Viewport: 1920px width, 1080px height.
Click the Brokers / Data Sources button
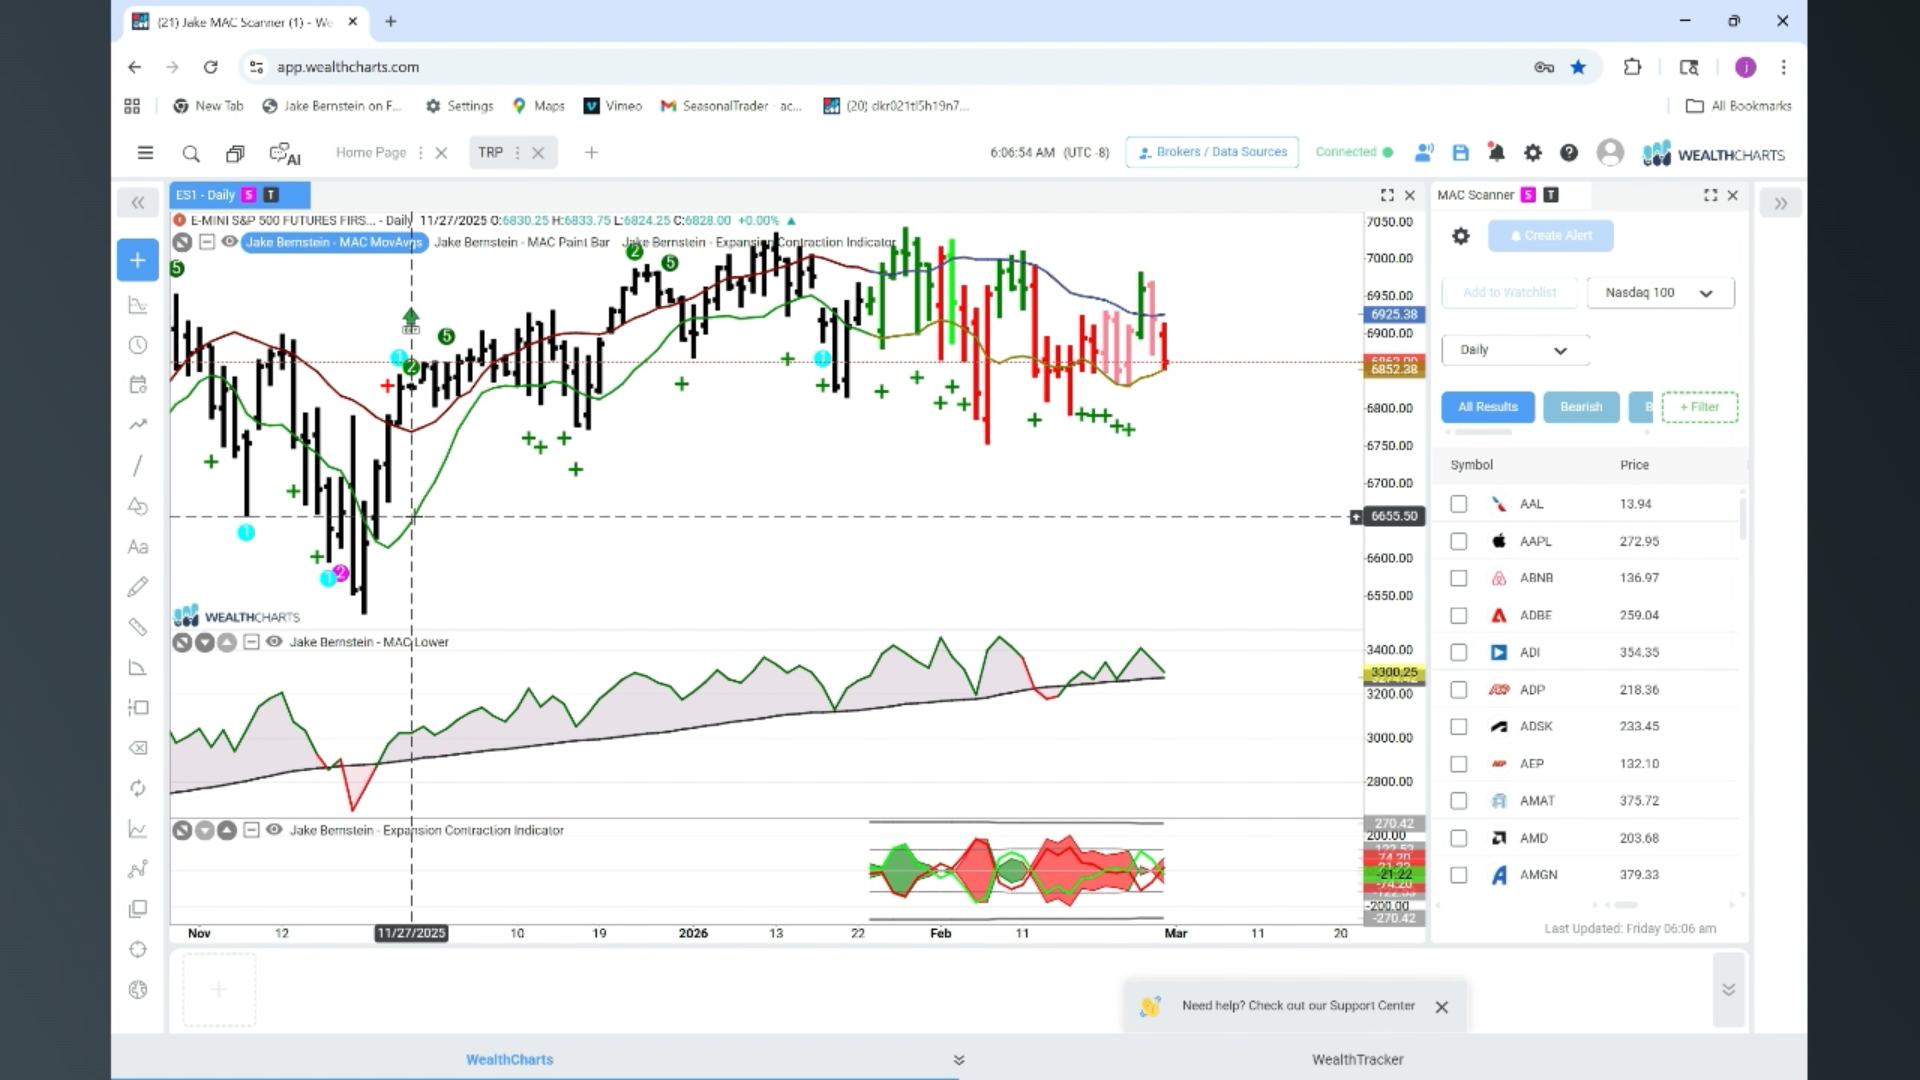pyautogui.click(x=1212, y=152)
